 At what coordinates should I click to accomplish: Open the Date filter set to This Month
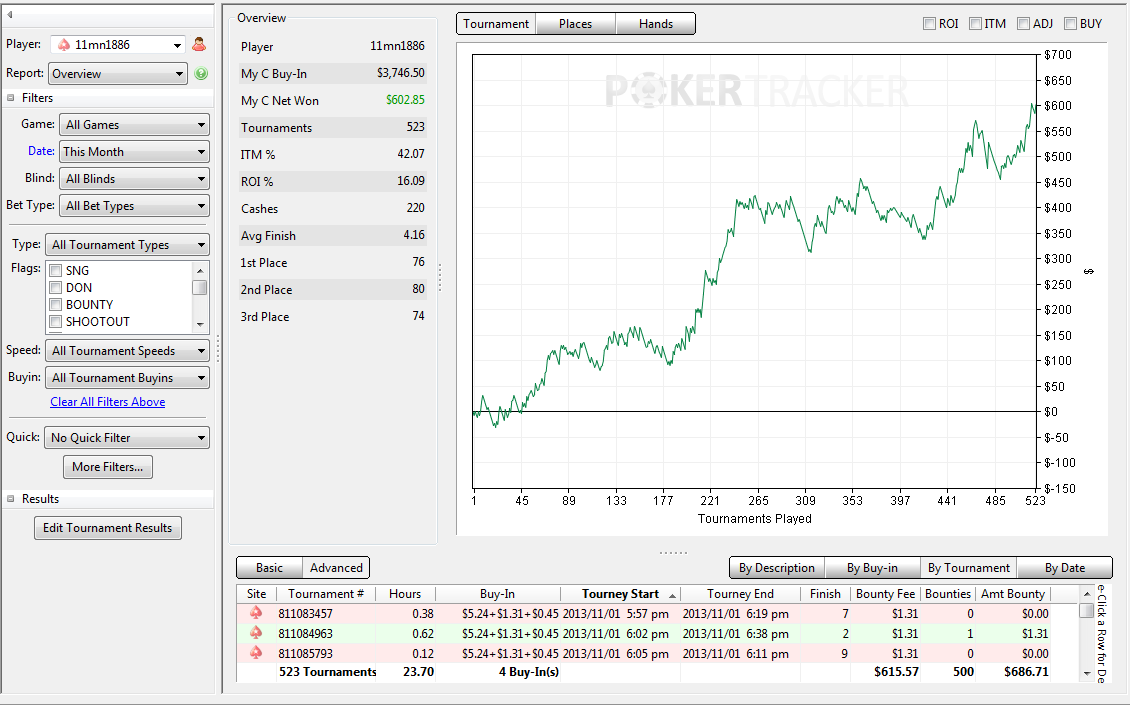[134, 151]
